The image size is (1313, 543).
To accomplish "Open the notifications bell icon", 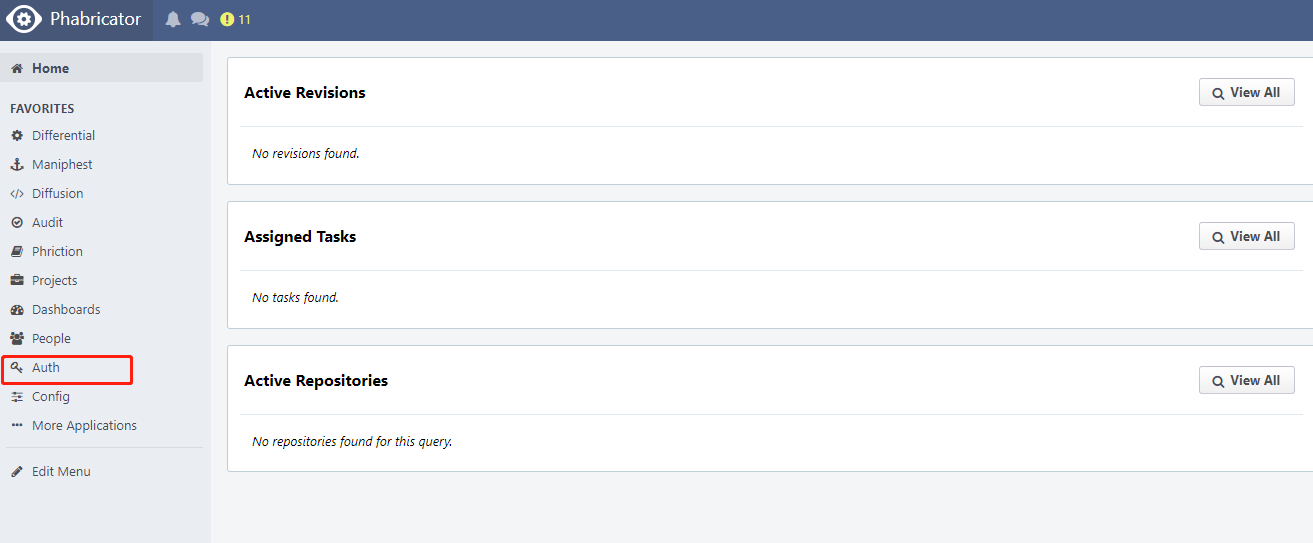I will tap(173, 19).
